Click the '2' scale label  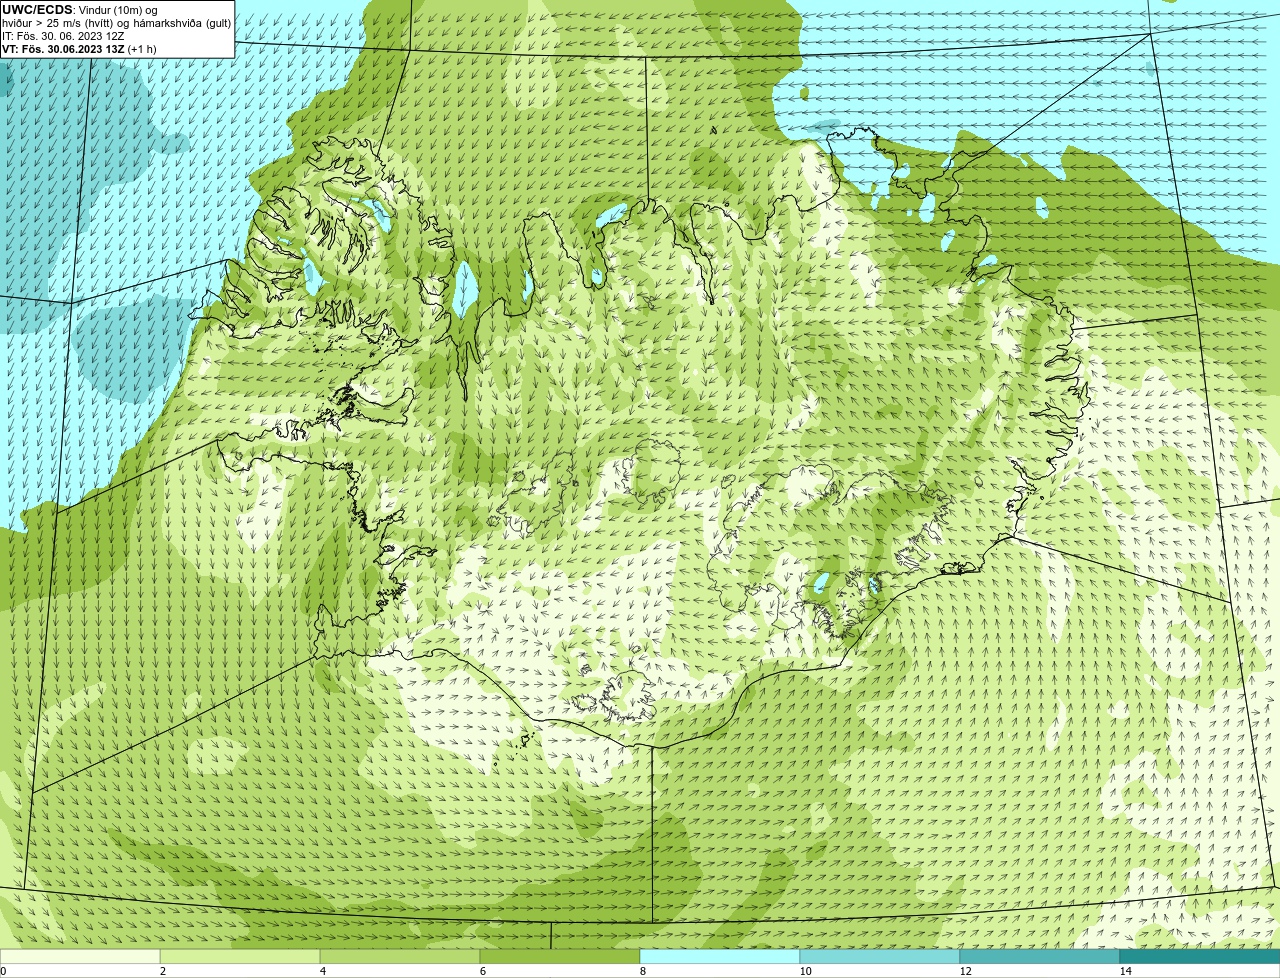162,971
